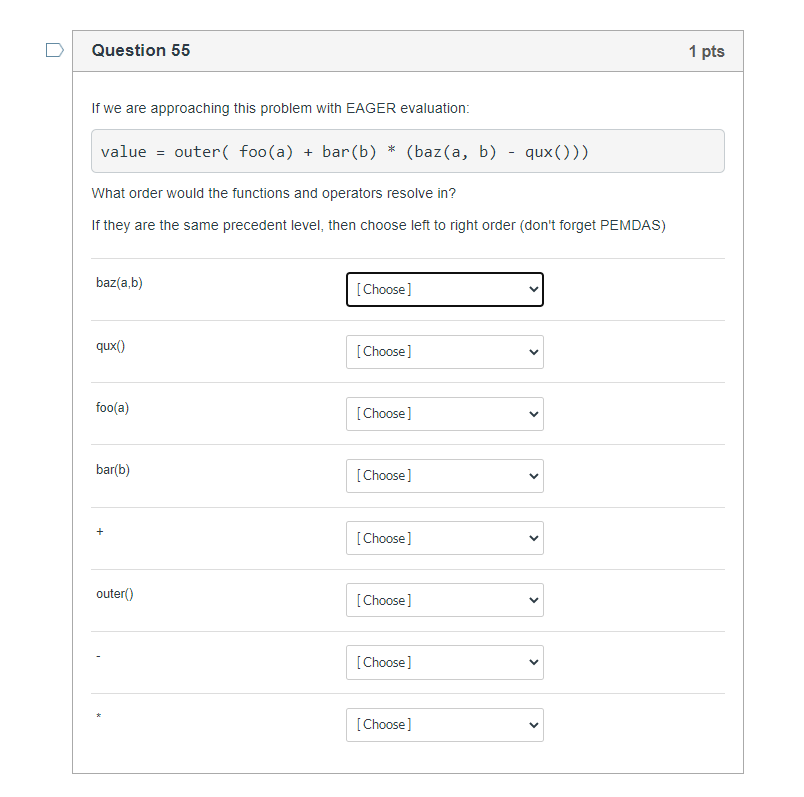Open the dropdown for the - operator

click(445, 663)
